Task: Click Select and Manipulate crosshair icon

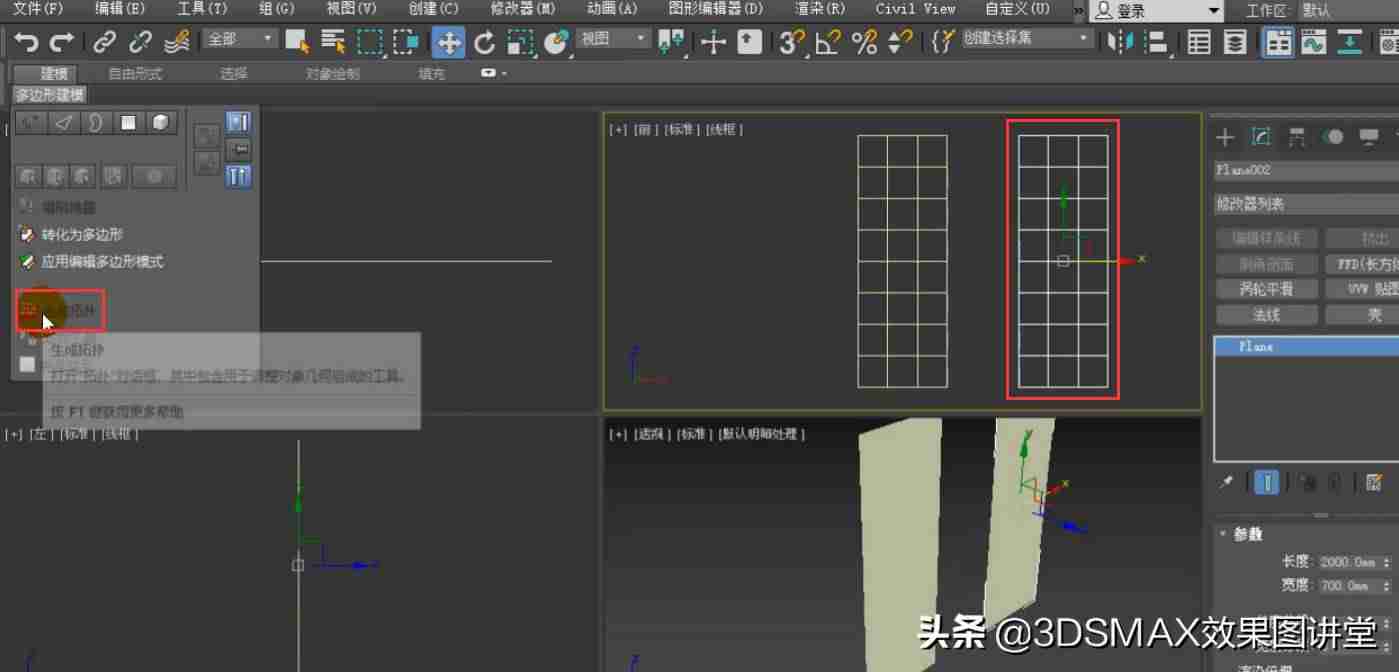Action: pyautogui.click(x=713, y=42)
